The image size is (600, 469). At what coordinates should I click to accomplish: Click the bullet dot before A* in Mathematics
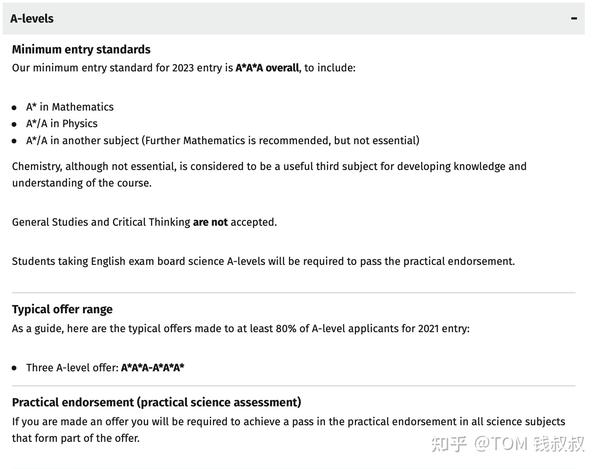pyautogui.click(x=14, y=107)
